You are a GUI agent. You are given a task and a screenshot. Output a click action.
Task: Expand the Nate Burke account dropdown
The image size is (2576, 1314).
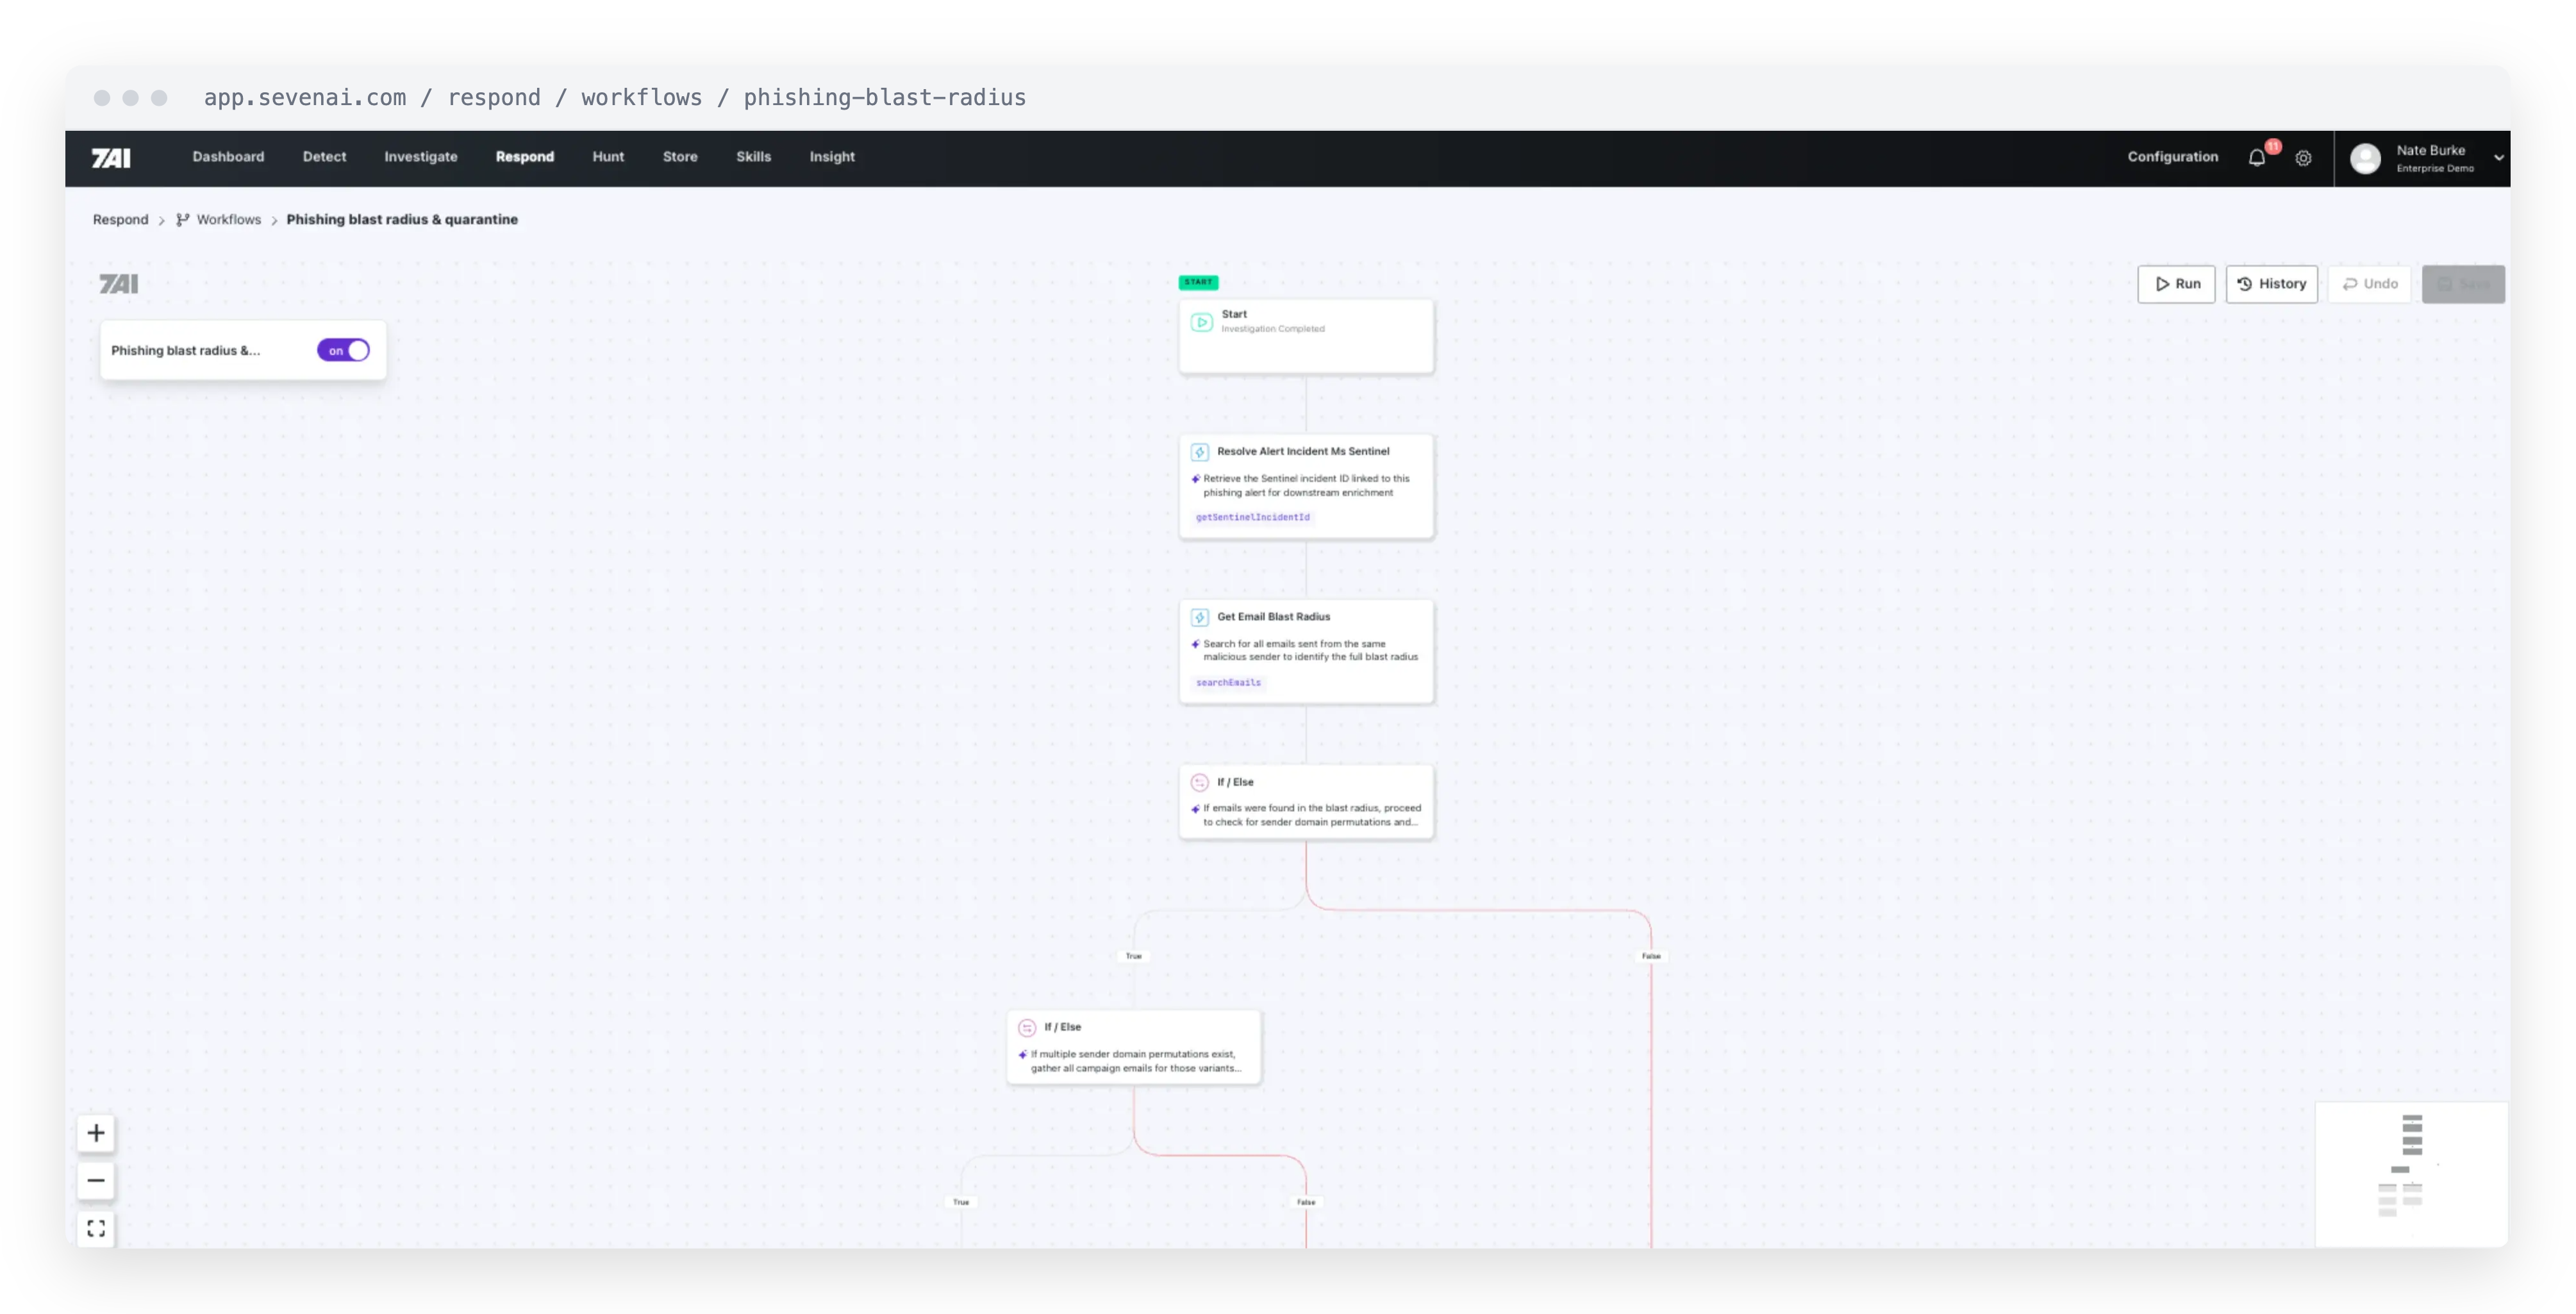click(2498, 158)
